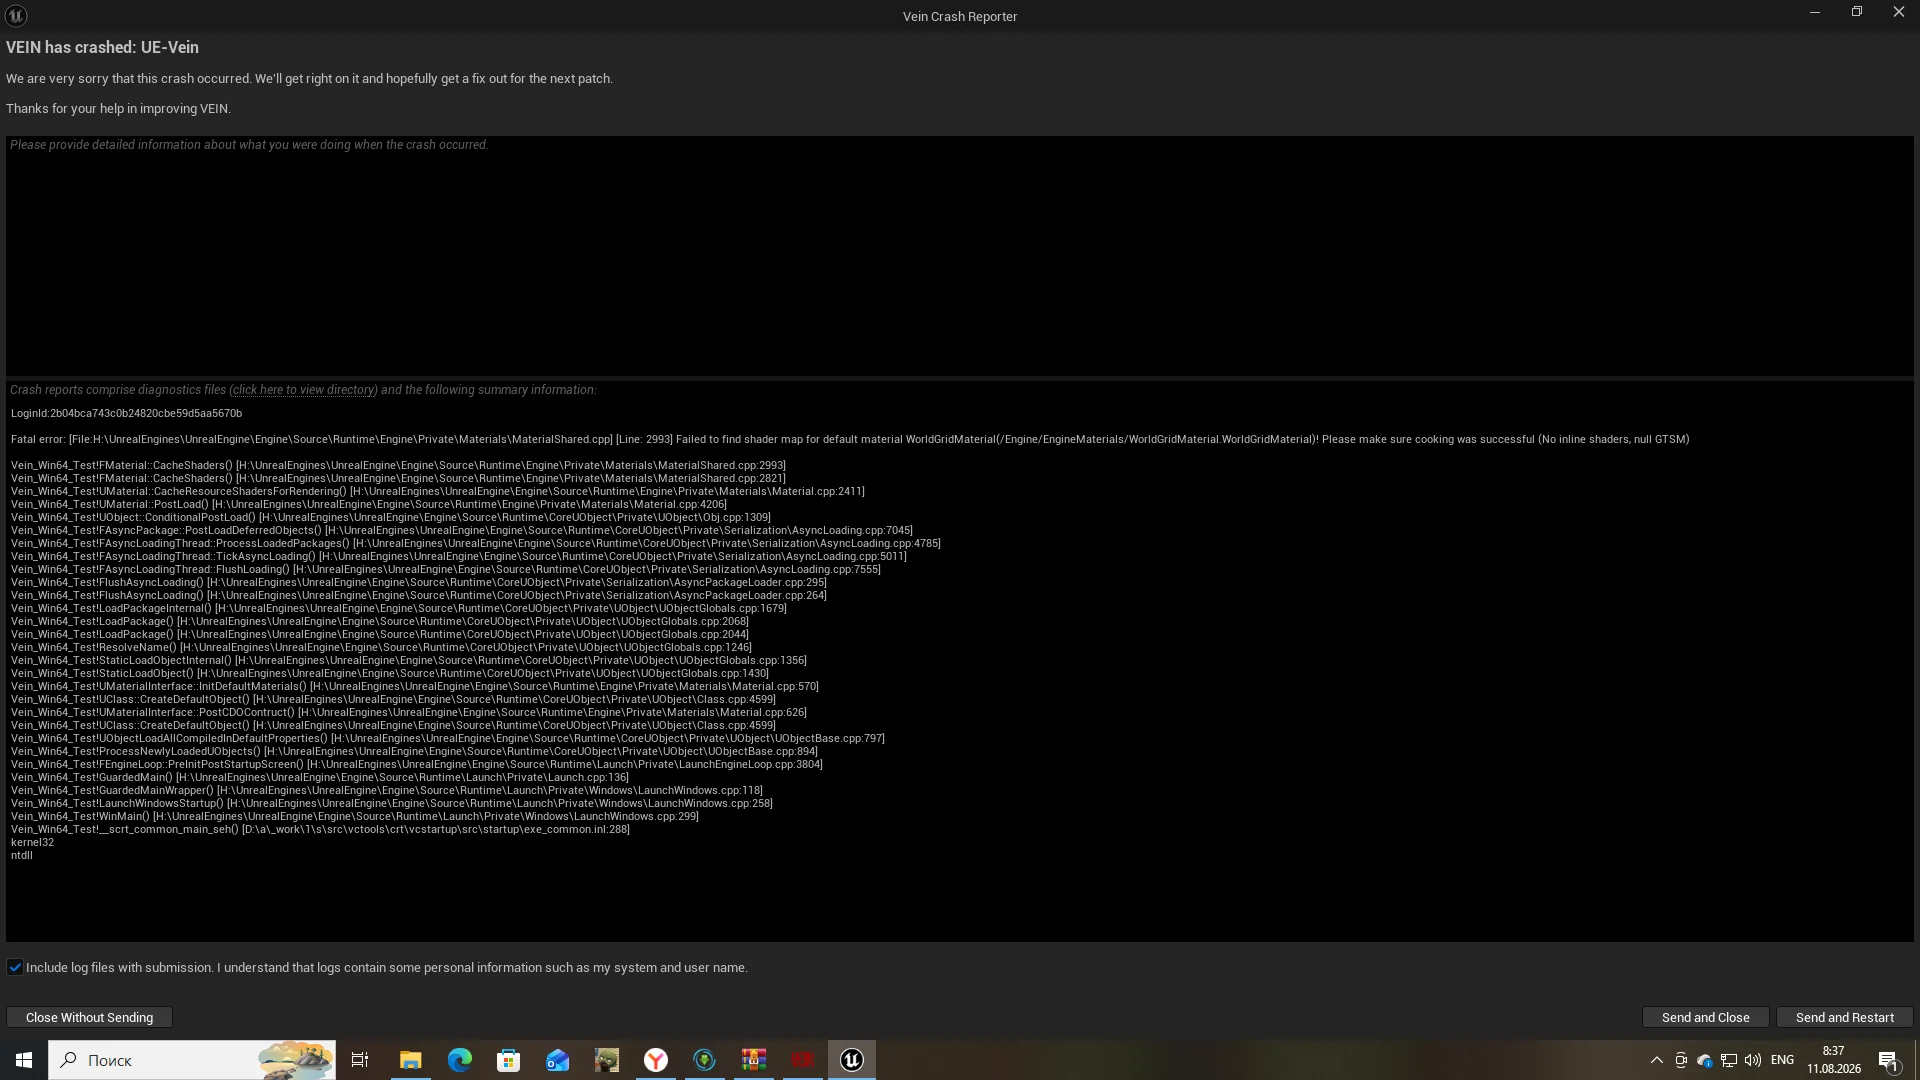1920x1080 pixels.
Task: Open Yandex Browser taskbar icon
Action: (655, 1060)
